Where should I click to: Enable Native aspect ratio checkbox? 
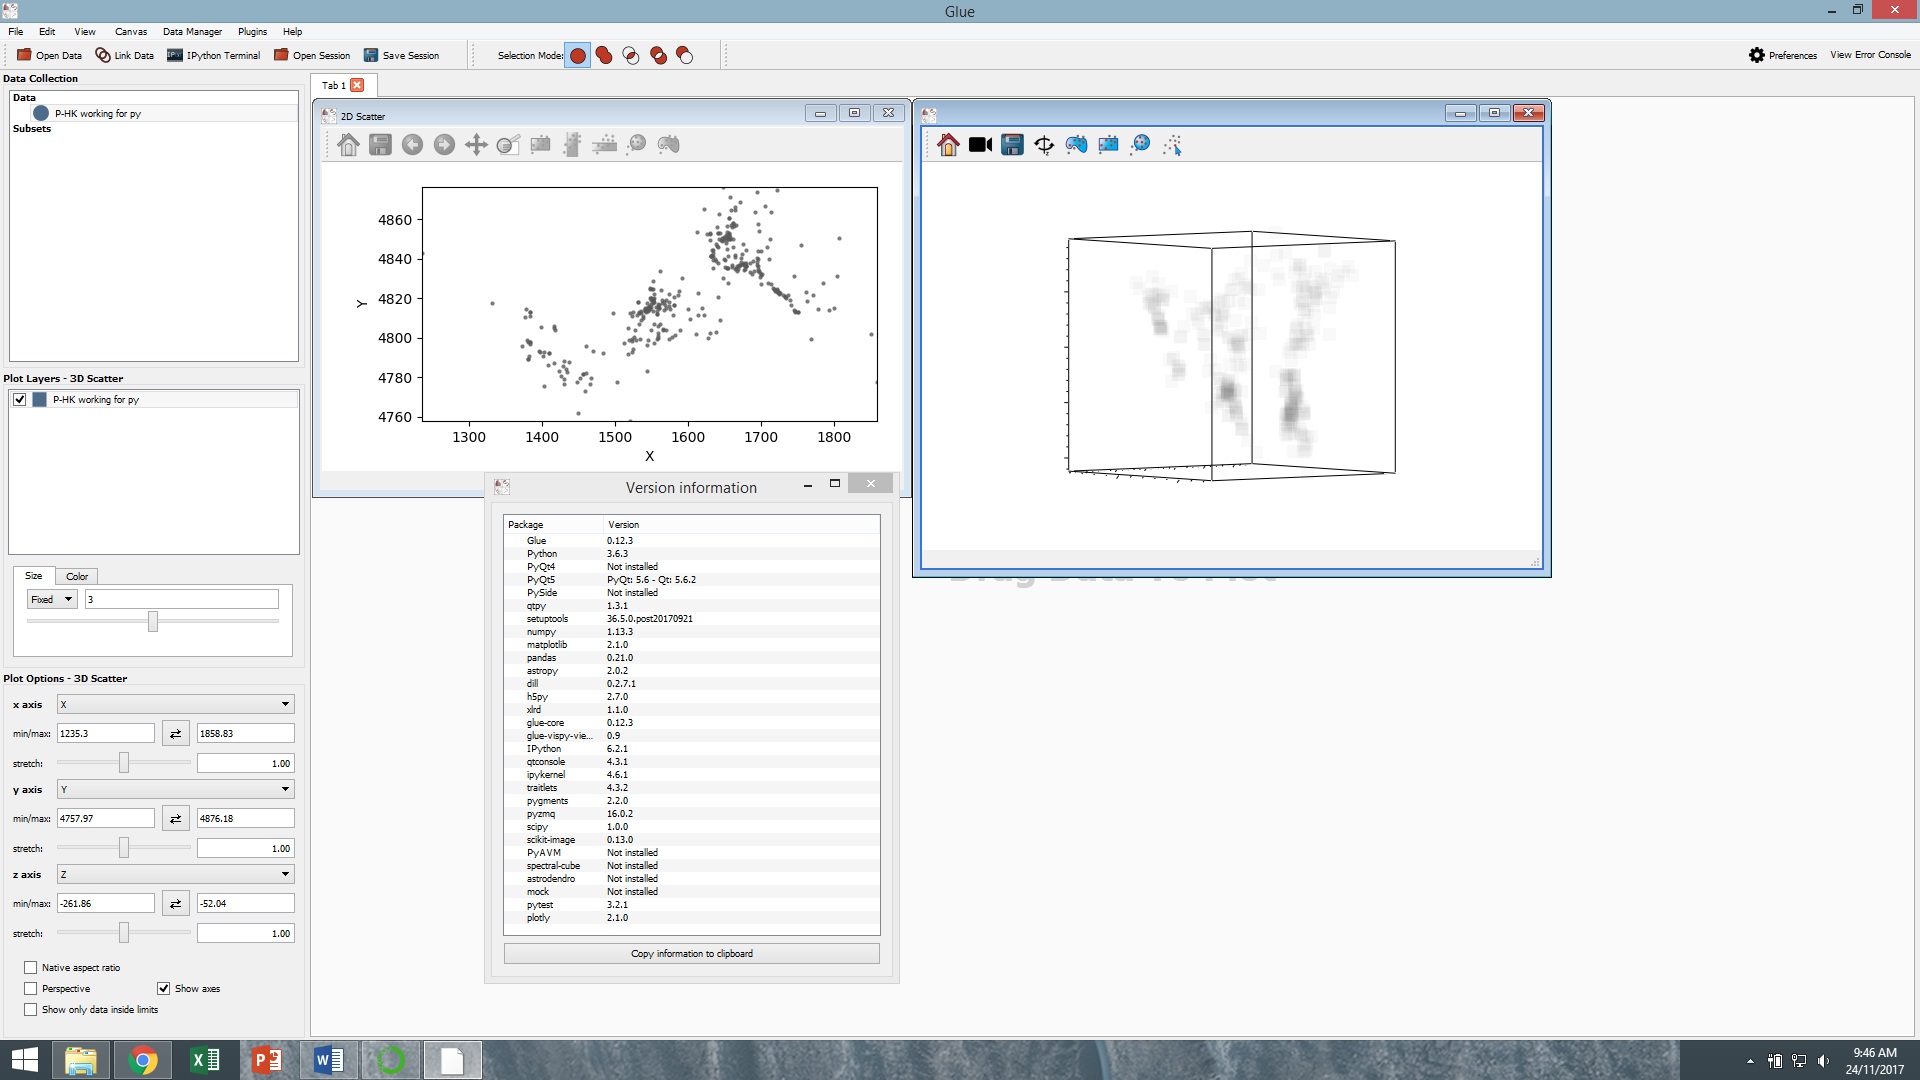click(31, 967)
